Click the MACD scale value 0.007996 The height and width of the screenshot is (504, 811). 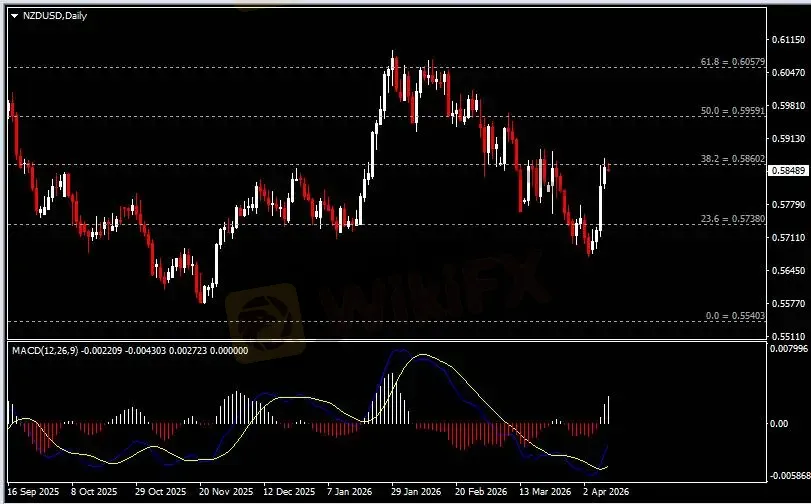(x=789, y=348)
